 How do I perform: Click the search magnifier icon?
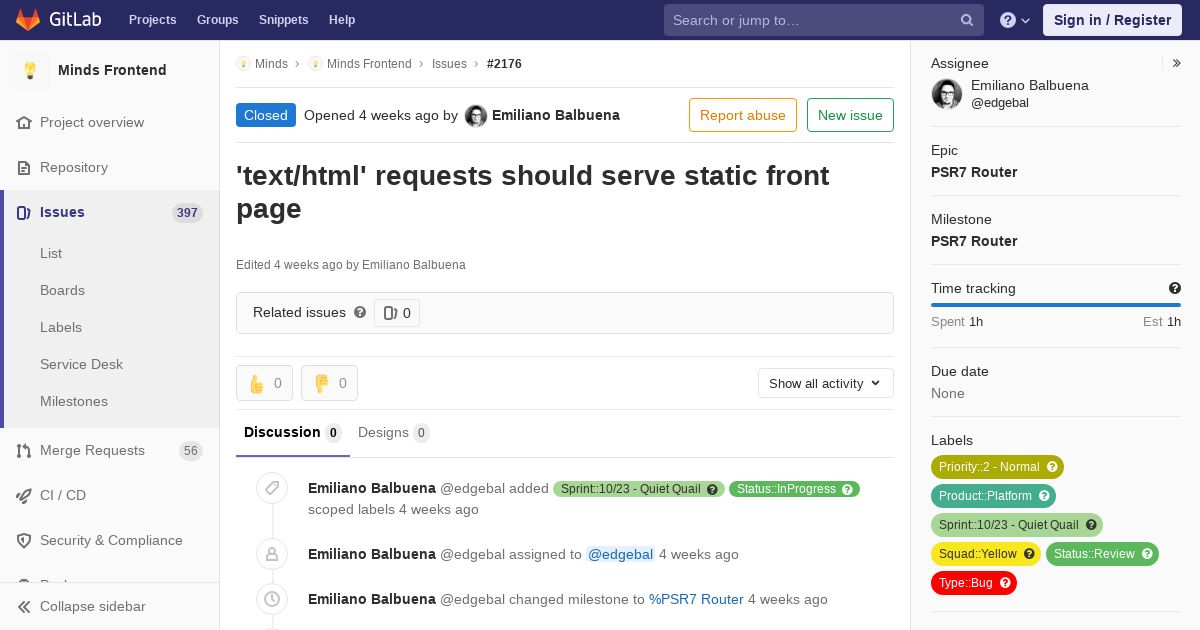[967, 20]
